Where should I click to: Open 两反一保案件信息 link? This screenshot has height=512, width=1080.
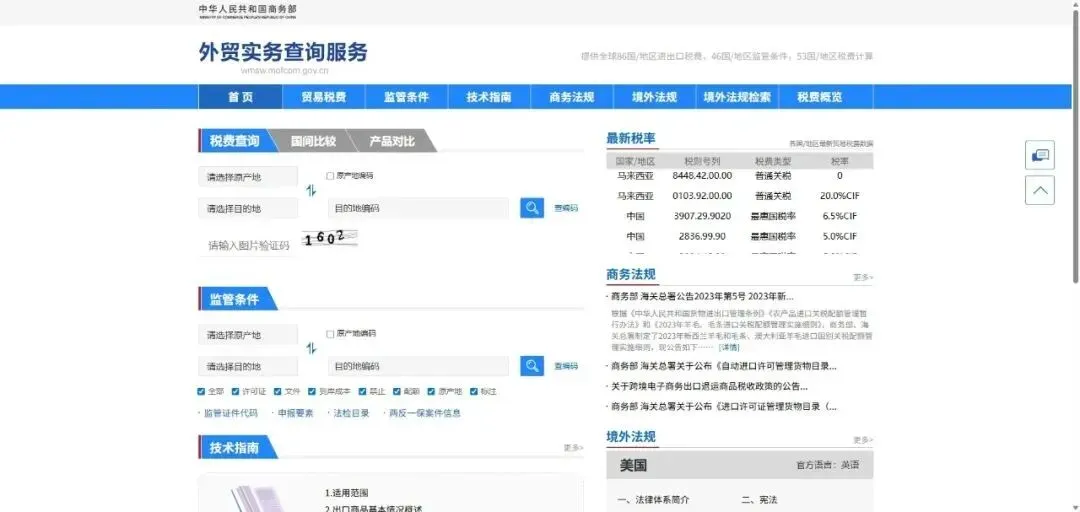(425, 413)
